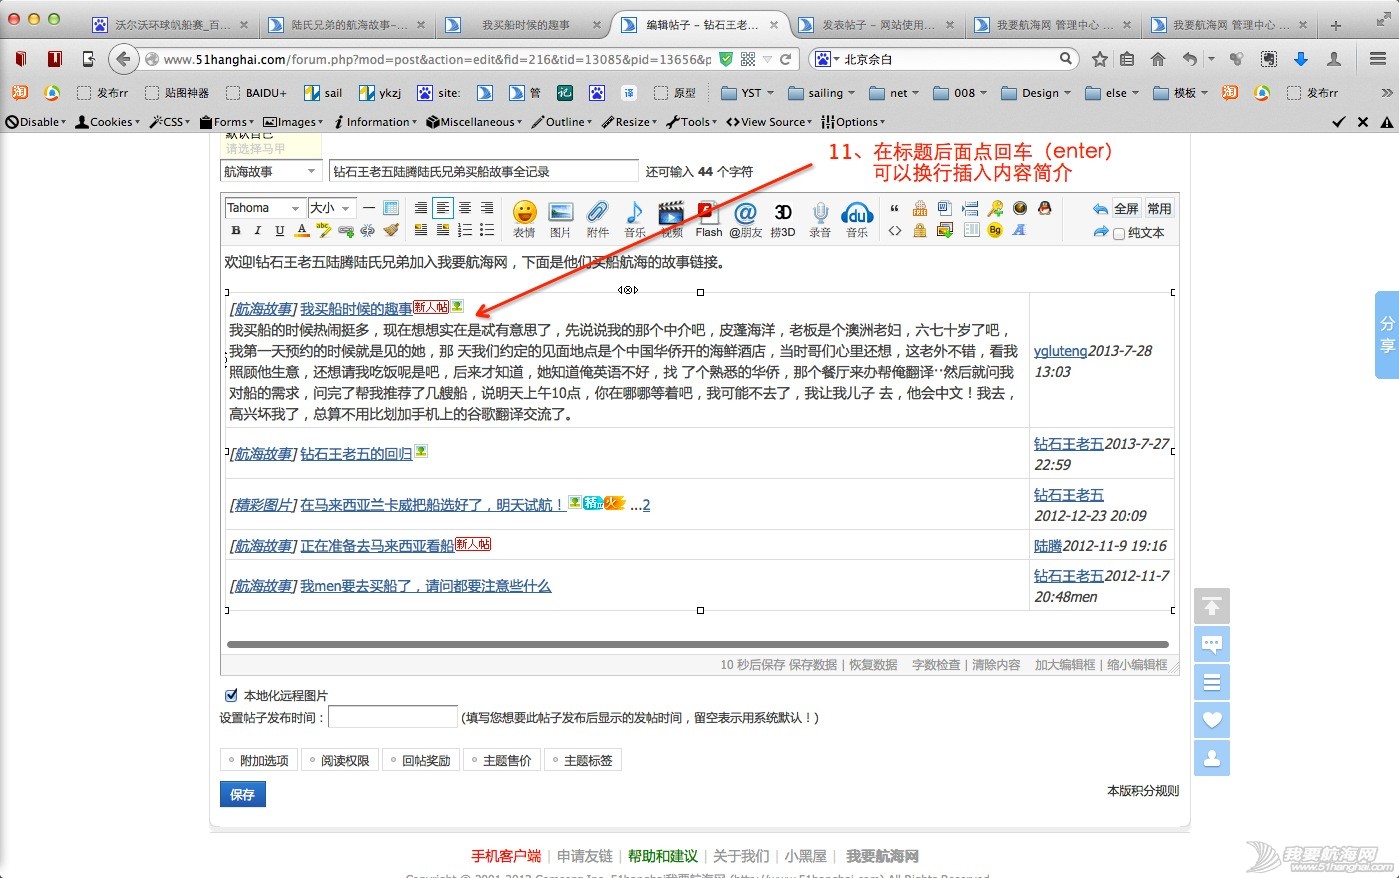Redo edit with the forward arrow
This screenshot has height=878, width=1399.
click(1101, 231)
